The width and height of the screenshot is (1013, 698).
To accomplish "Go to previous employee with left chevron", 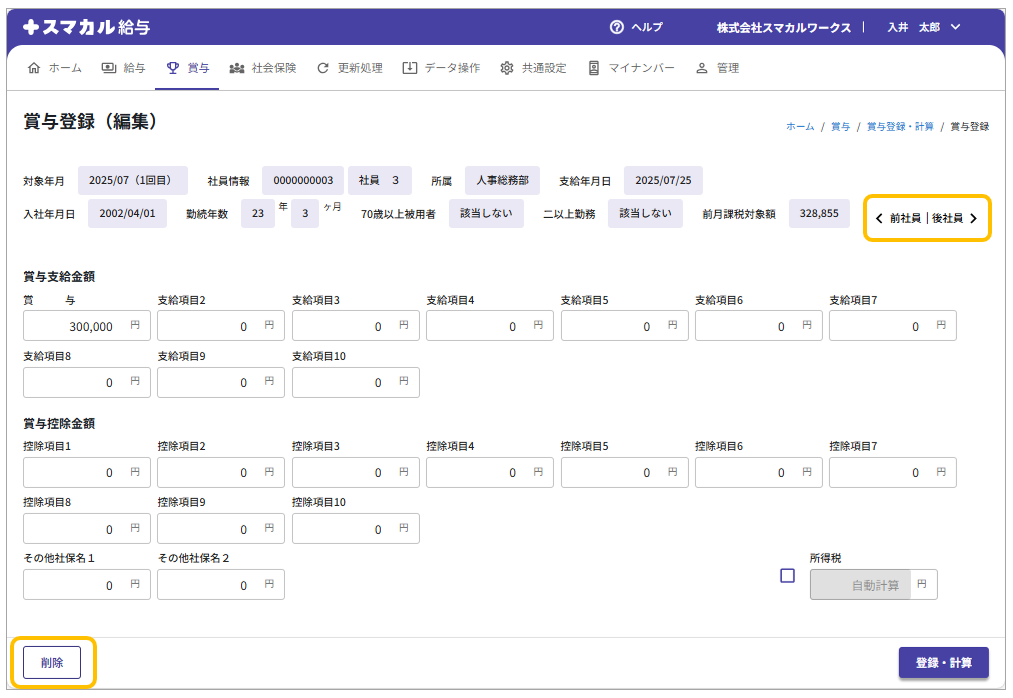I will point(879,218).
